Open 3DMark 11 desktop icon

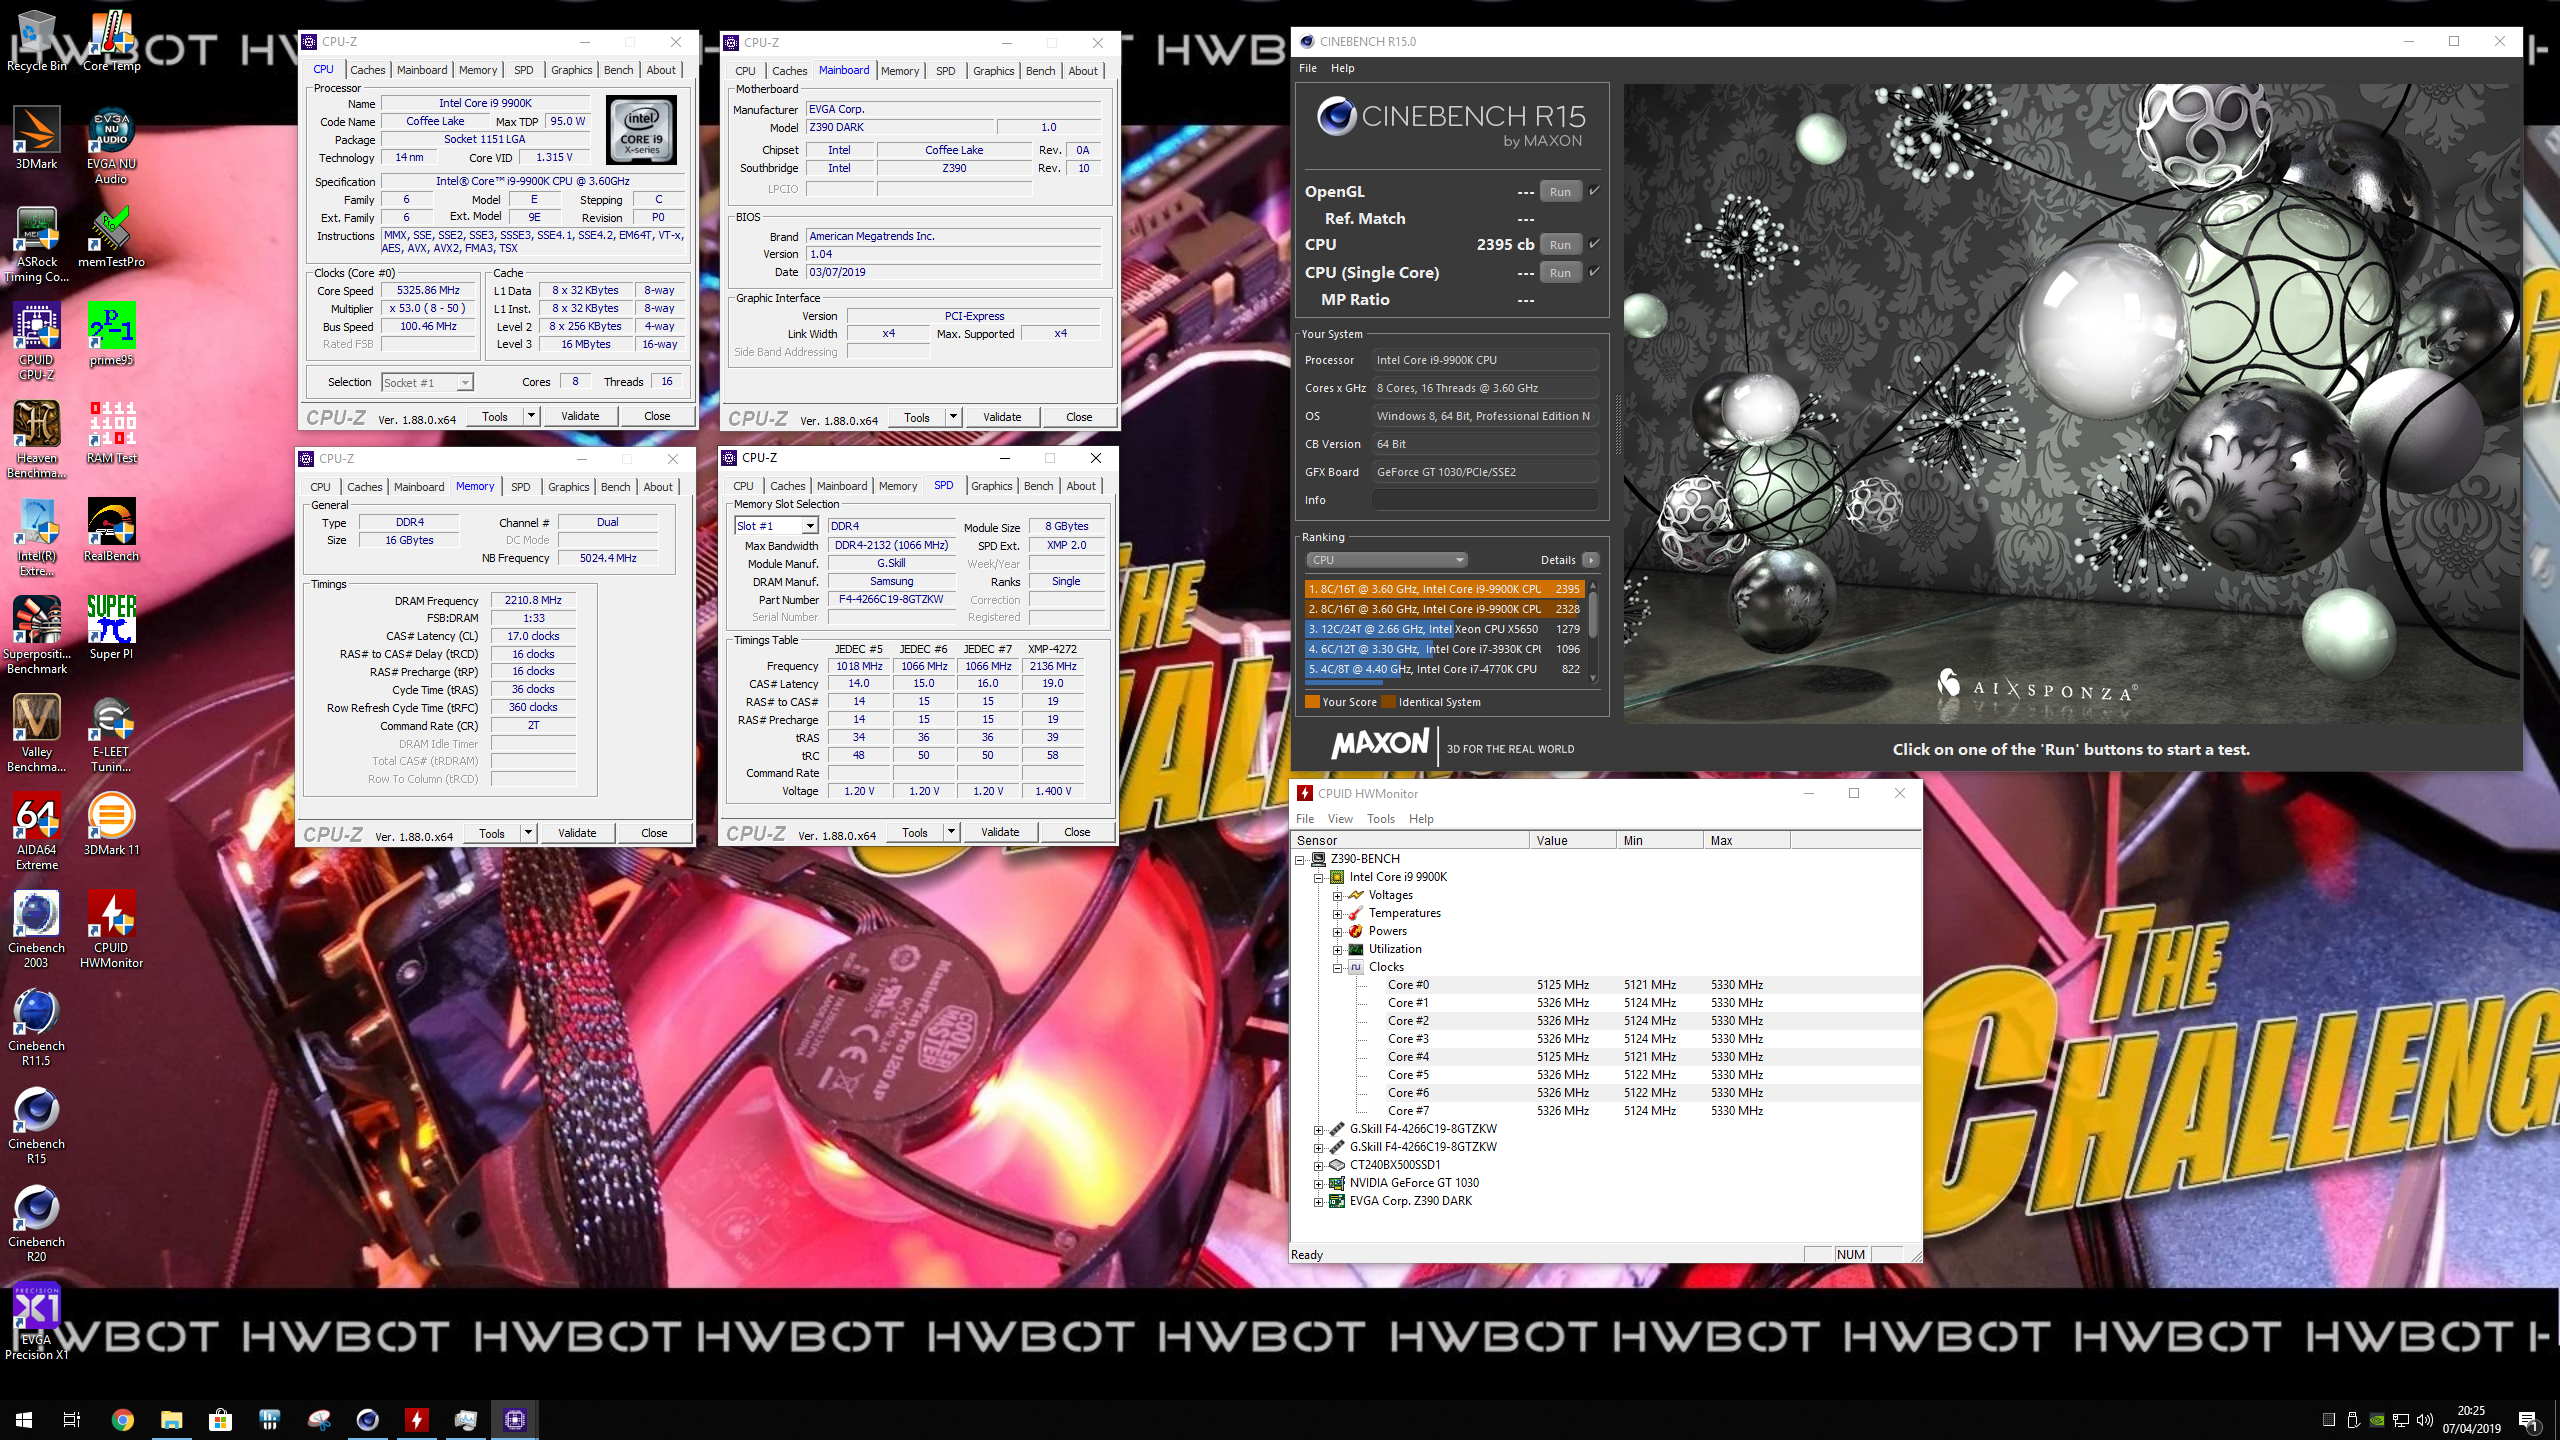[111, 824]
